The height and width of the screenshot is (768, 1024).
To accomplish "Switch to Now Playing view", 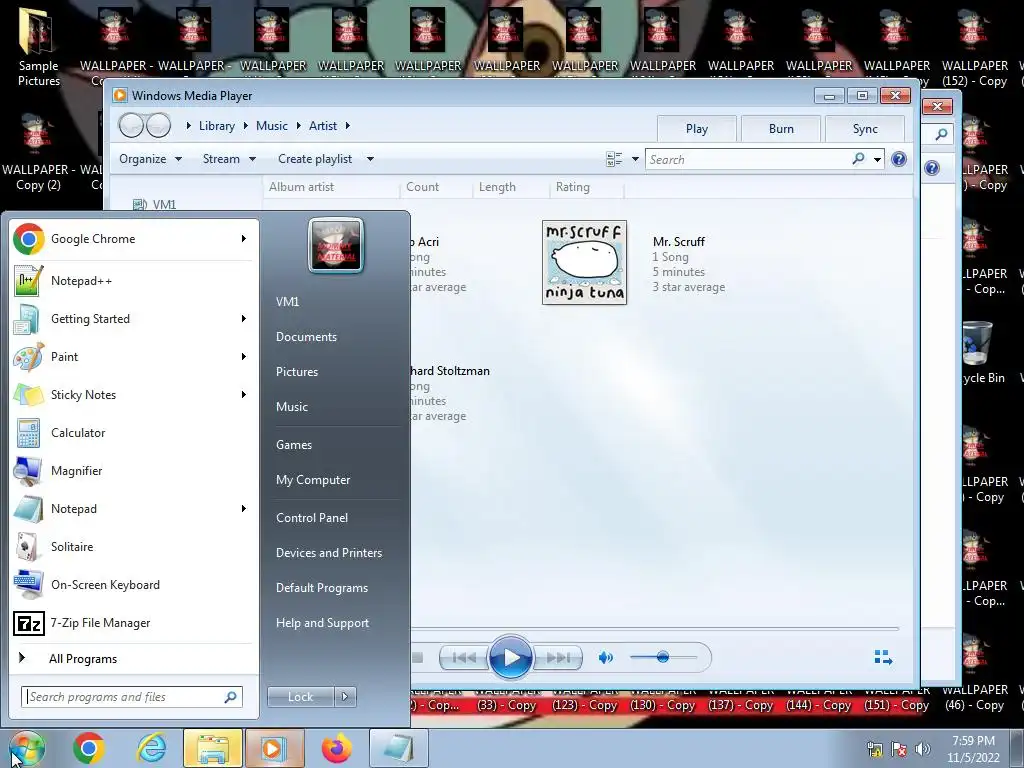I will click(883, 658).
